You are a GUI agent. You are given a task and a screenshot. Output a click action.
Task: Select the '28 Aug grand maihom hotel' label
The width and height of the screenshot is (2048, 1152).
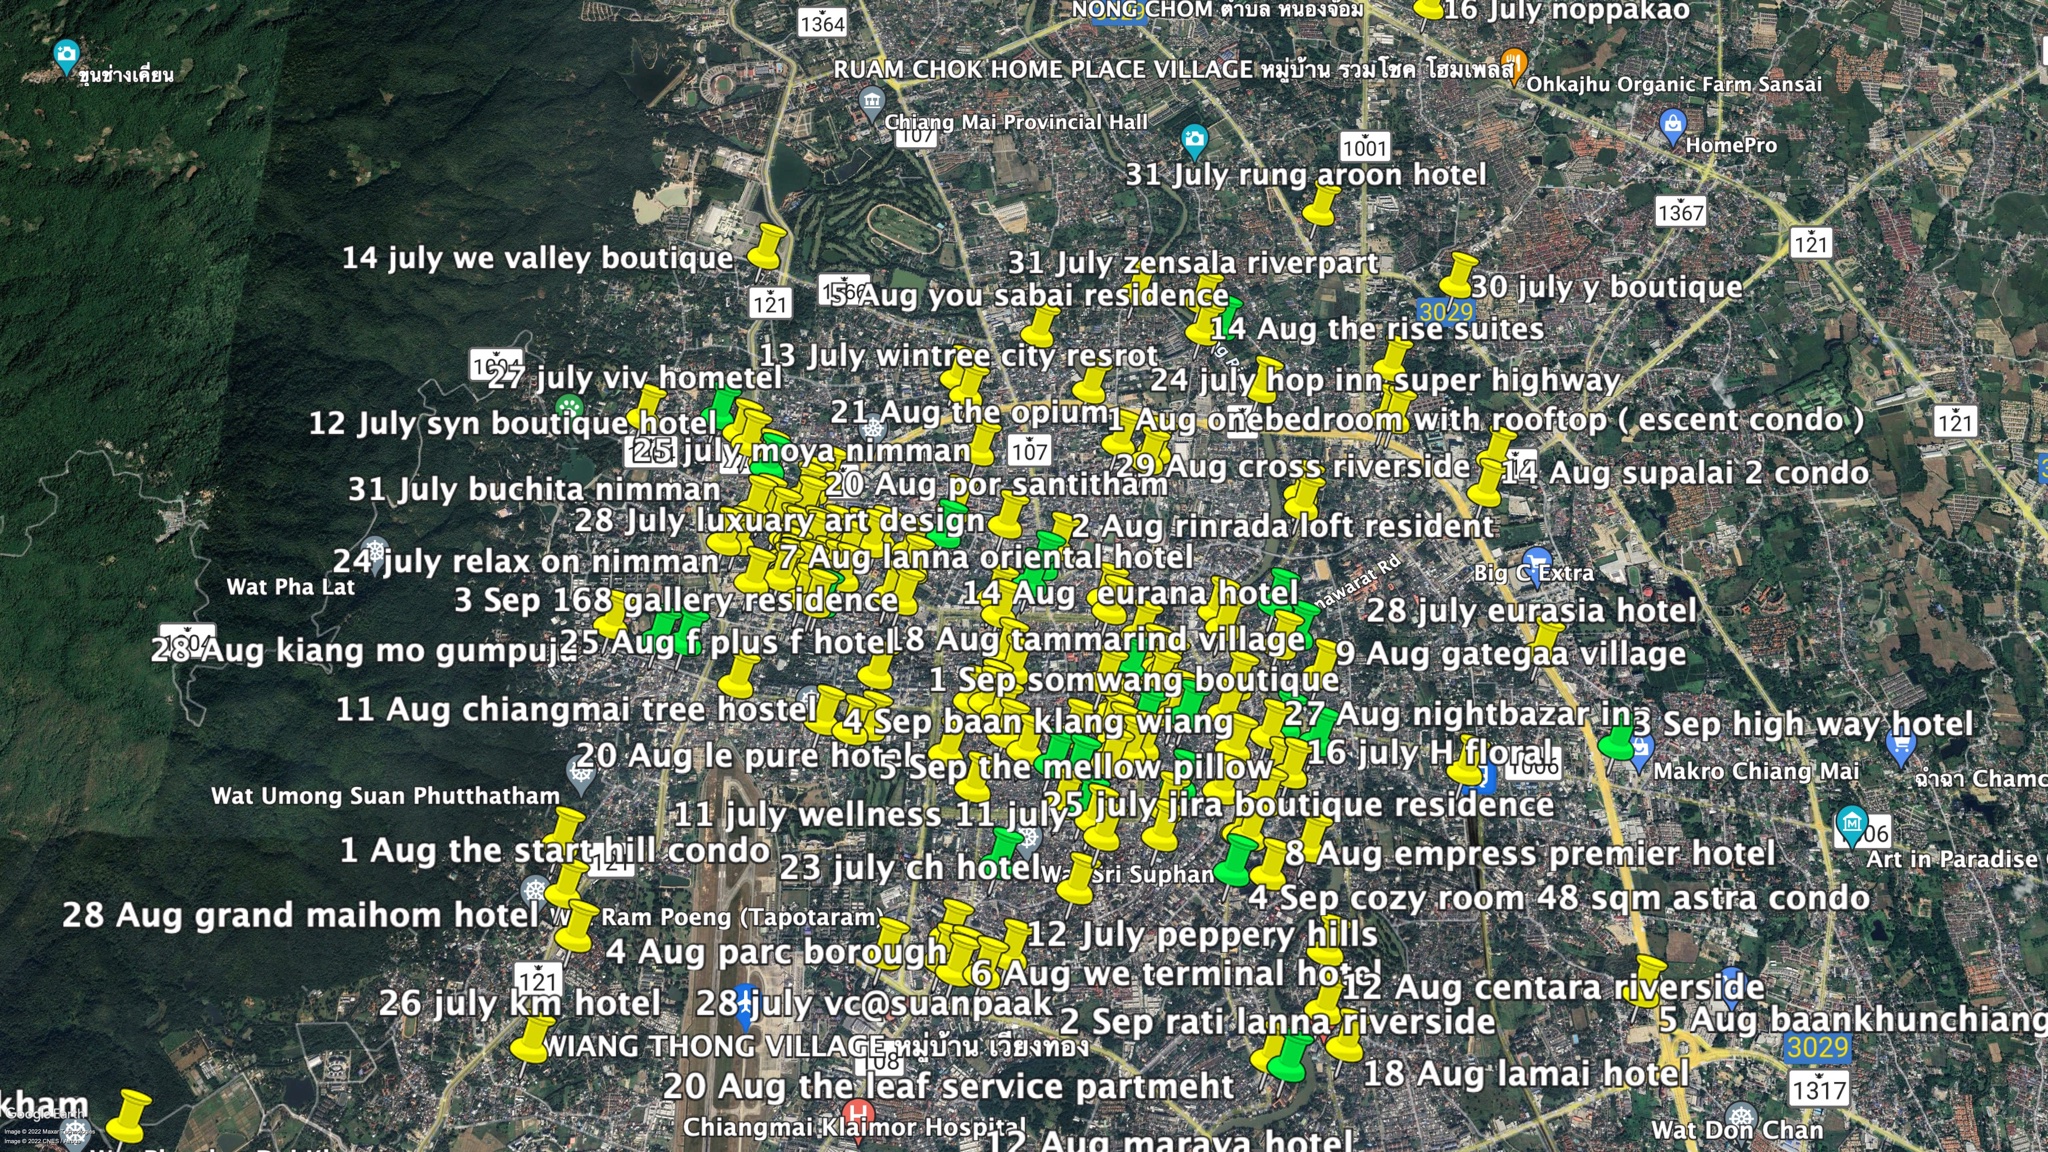pos(301,915)
